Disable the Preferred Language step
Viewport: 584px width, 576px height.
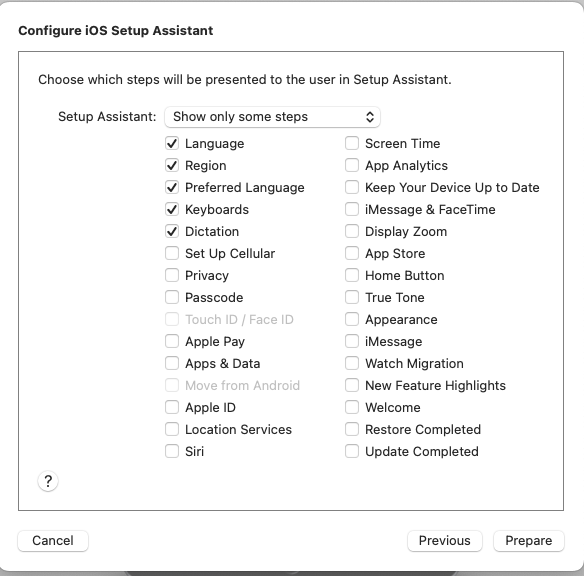[172, 187]
